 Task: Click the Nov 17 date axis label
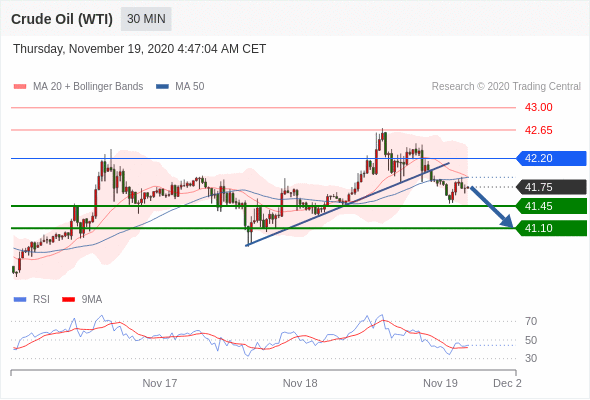pyautogui.click(x=160, y=383)
